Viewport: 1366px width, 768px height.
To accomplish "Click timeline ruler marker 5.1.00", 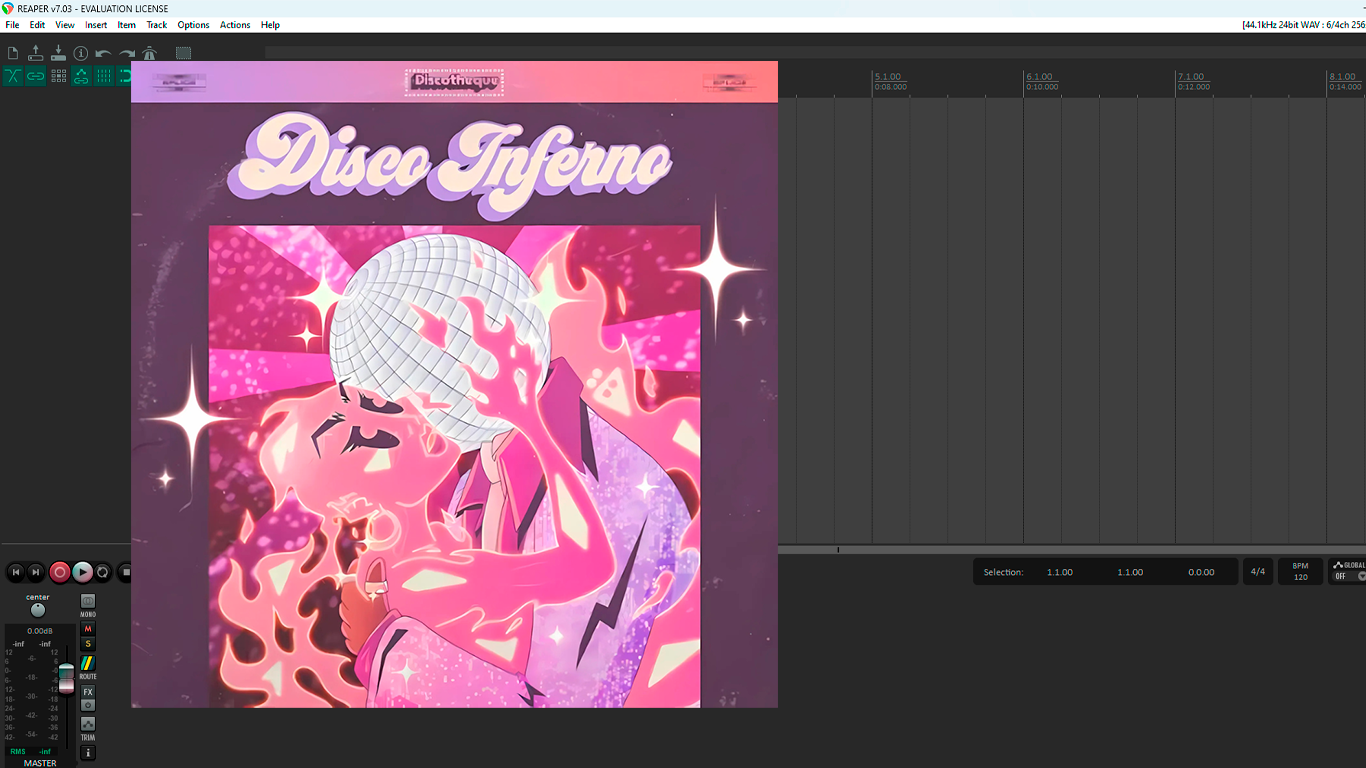I will point(888,77).
